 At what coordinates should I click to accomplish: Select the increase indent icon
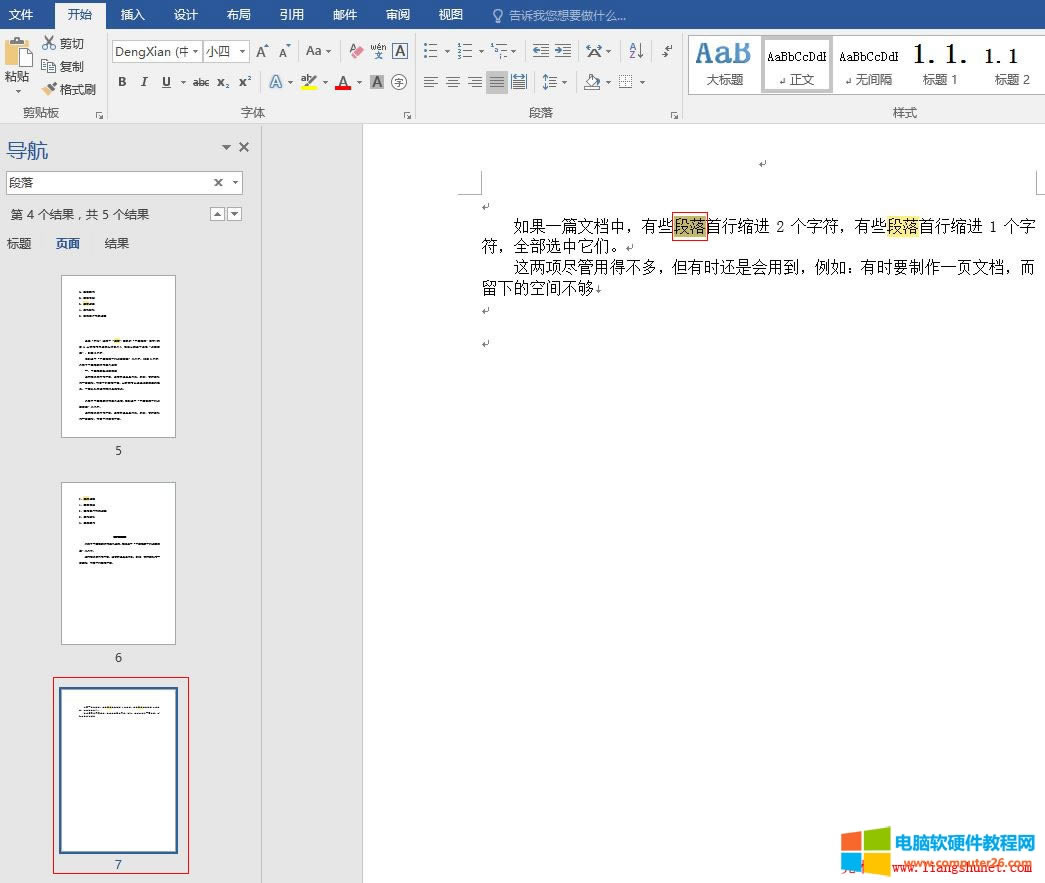point(561,50)
